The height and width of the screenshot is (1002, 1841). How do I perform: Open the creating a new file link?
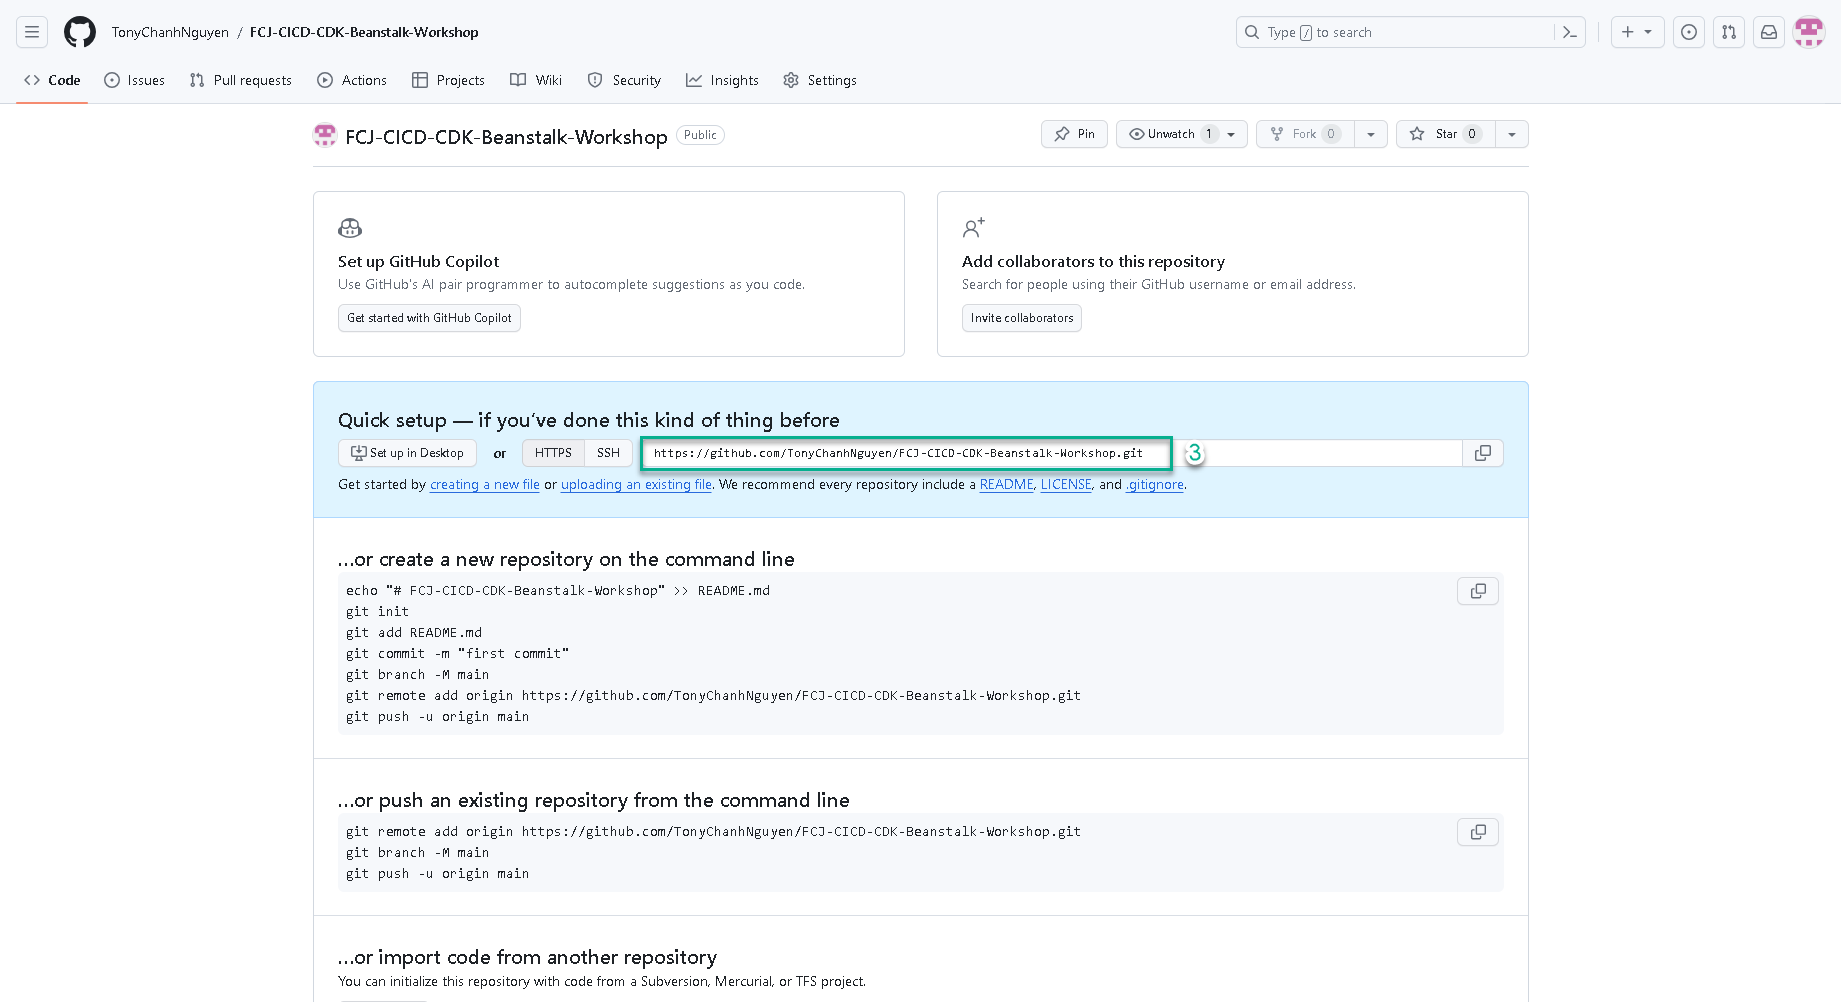484,484
